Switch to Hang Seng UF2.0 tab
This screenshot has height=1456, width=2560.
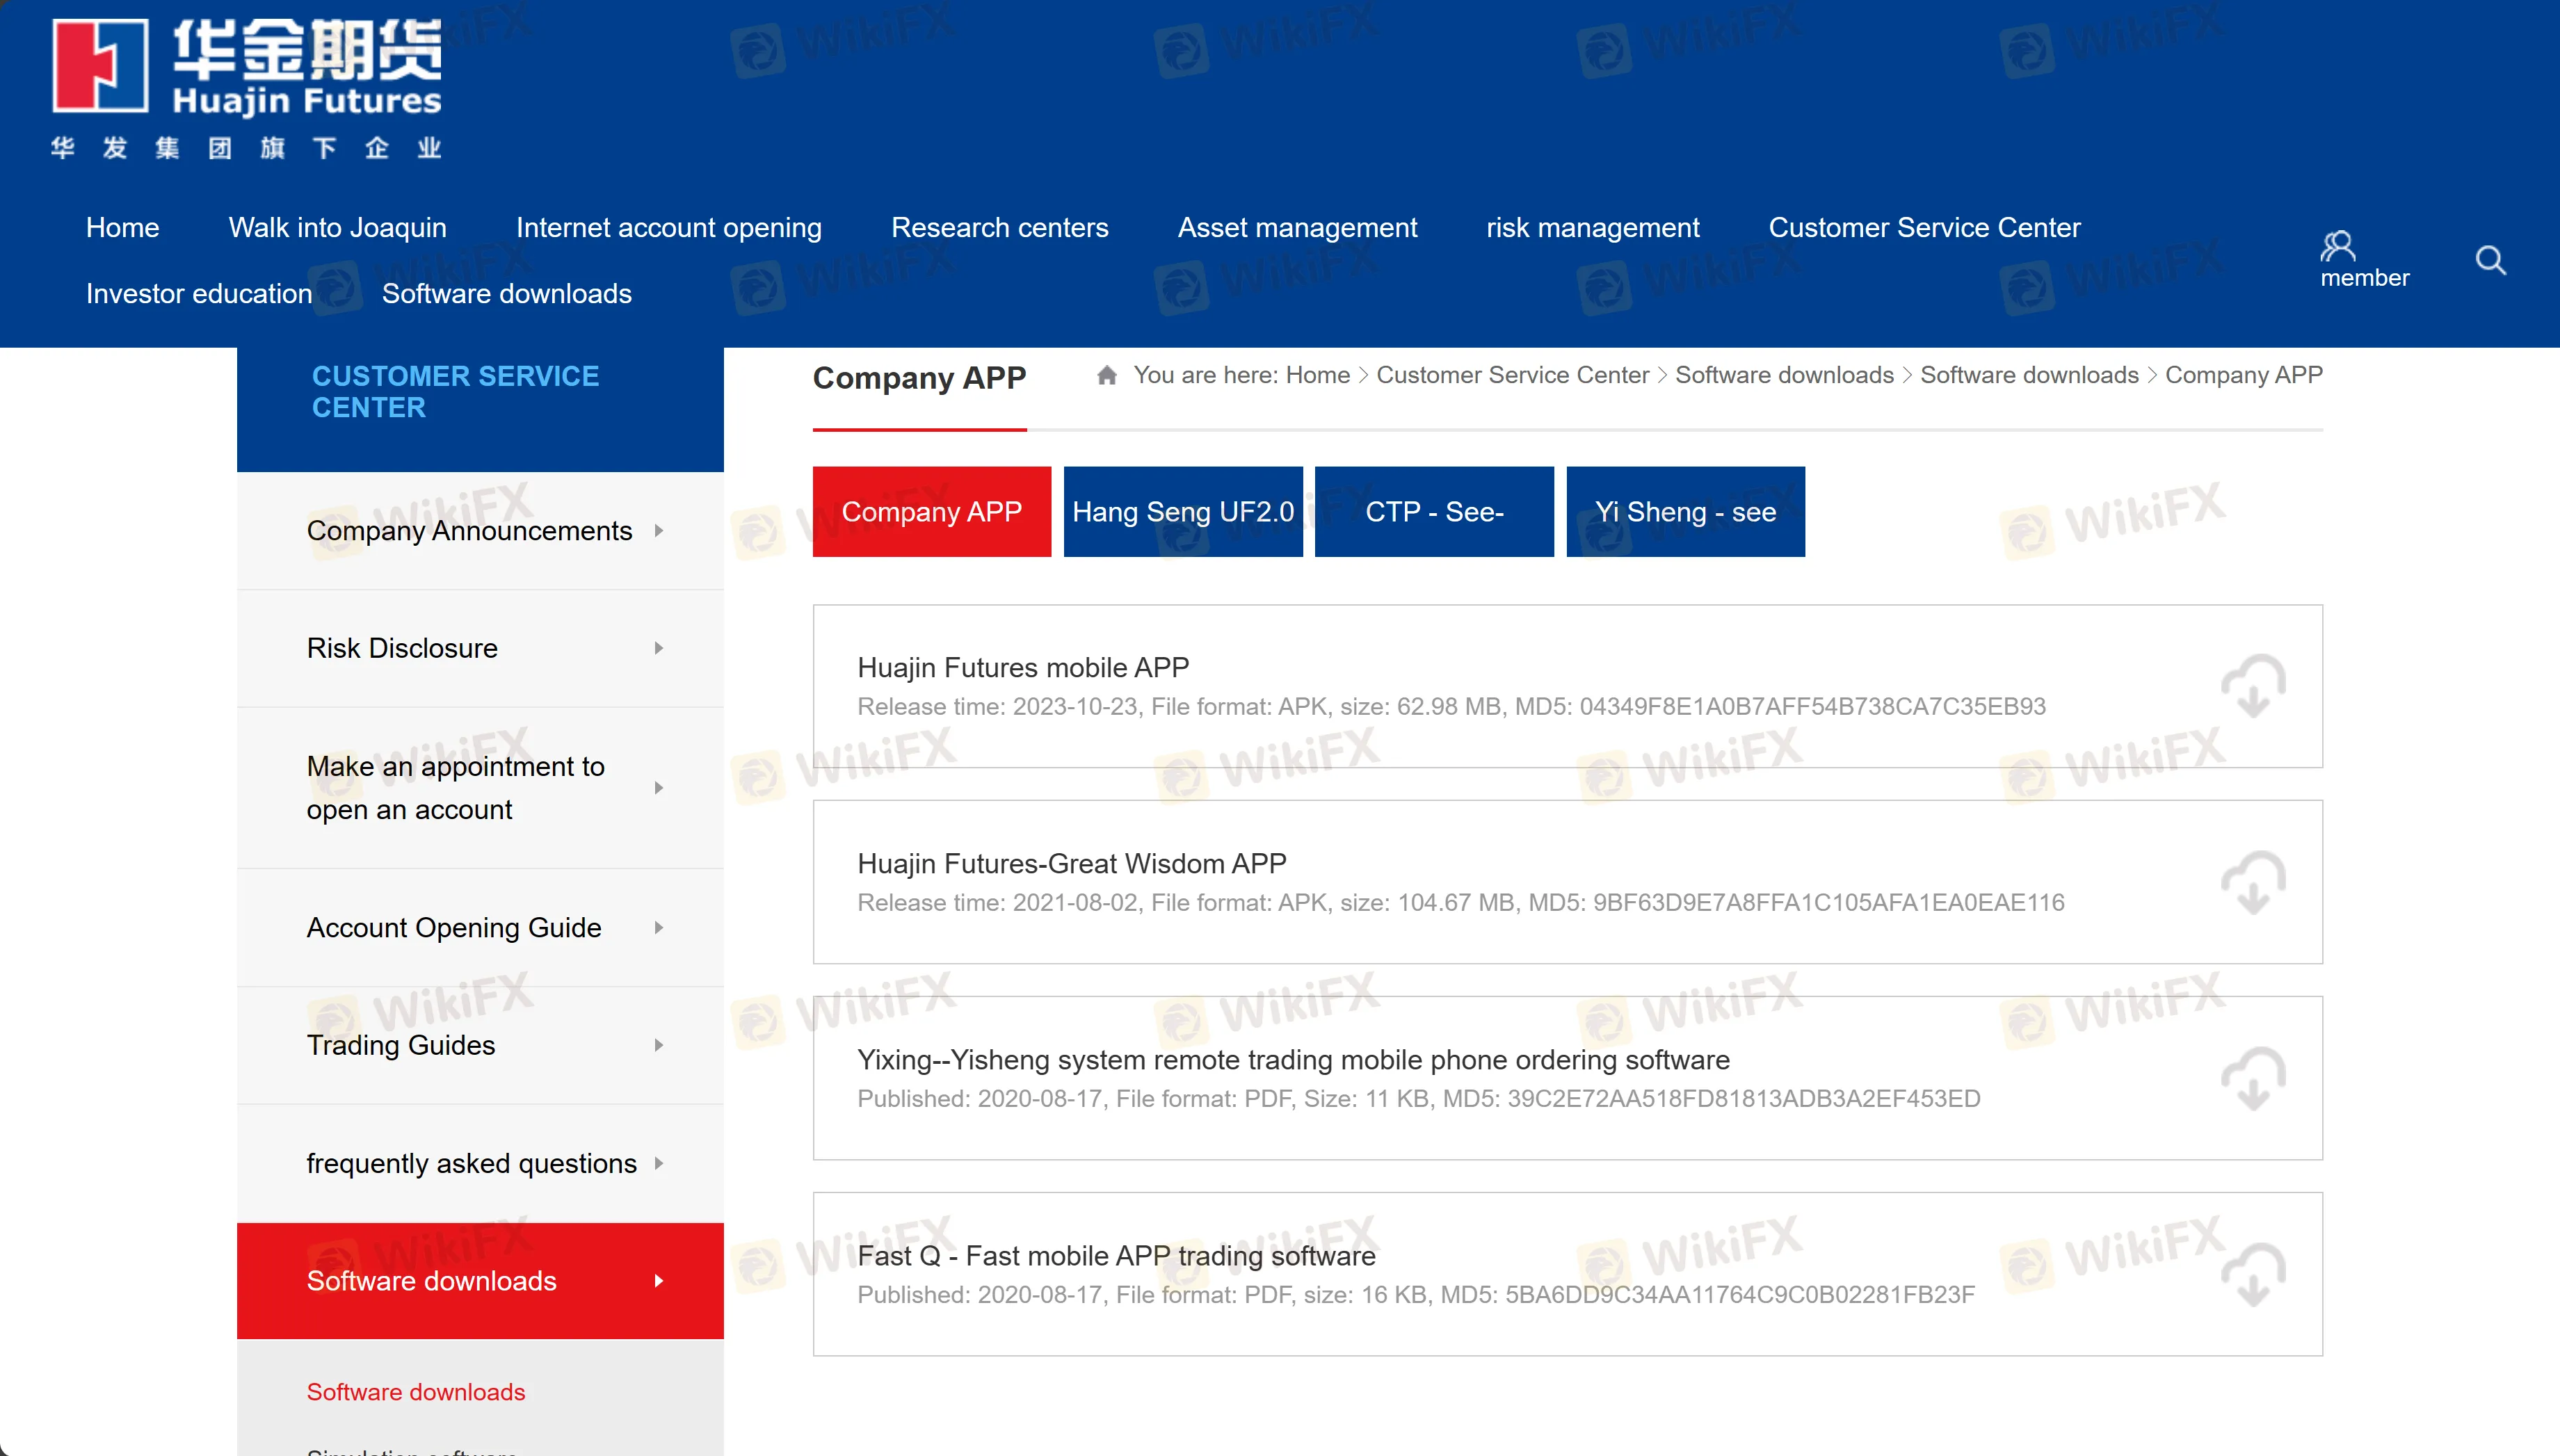pos(1182,512)
